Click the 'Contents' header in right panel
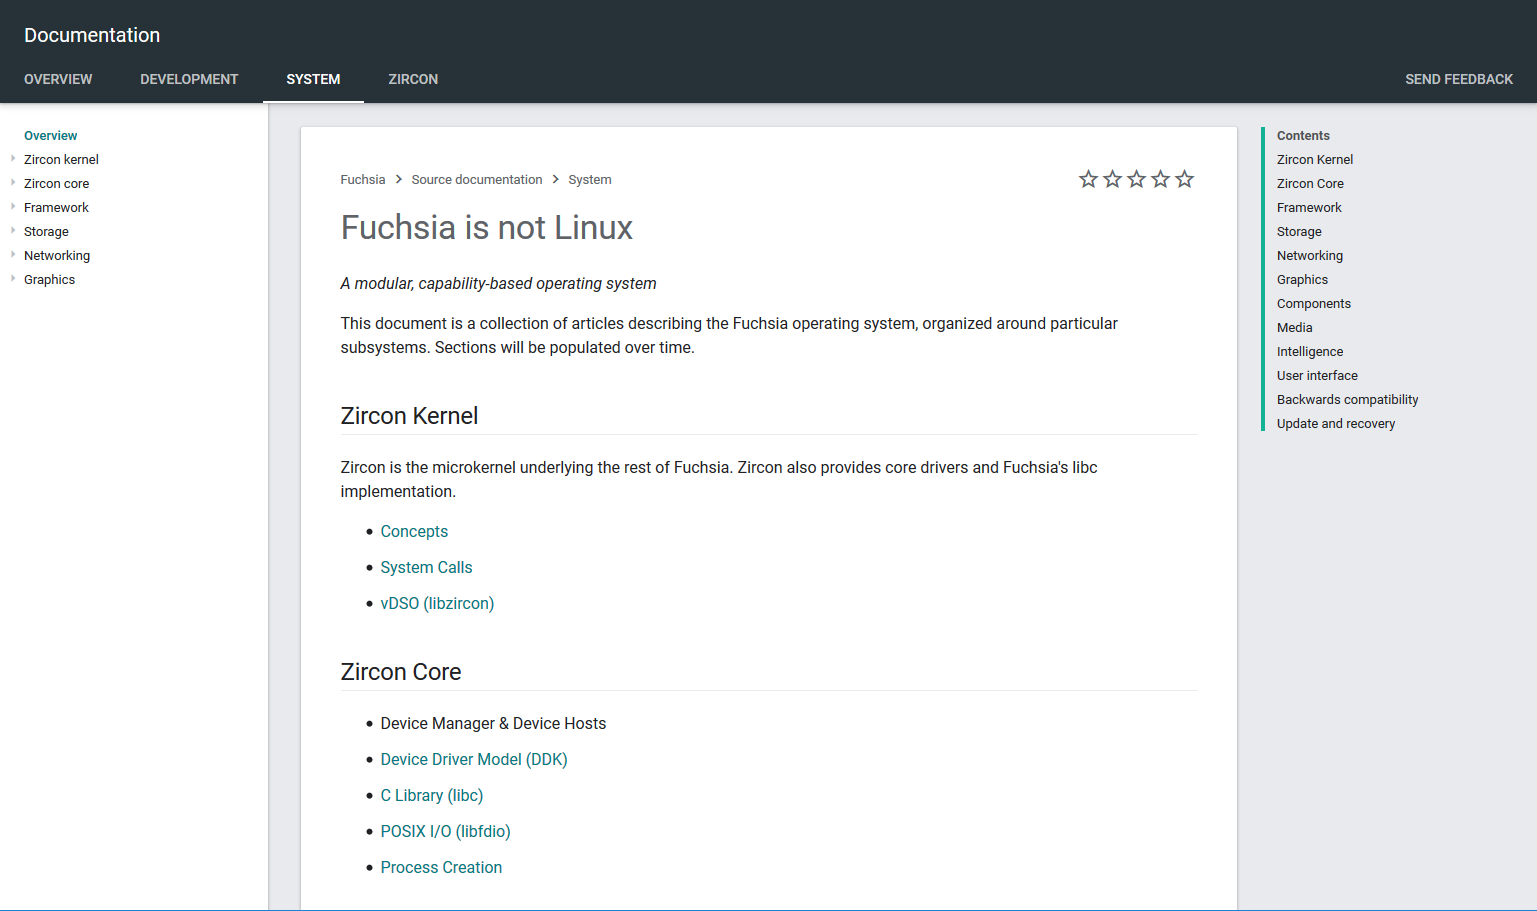 click(1303, 136)
